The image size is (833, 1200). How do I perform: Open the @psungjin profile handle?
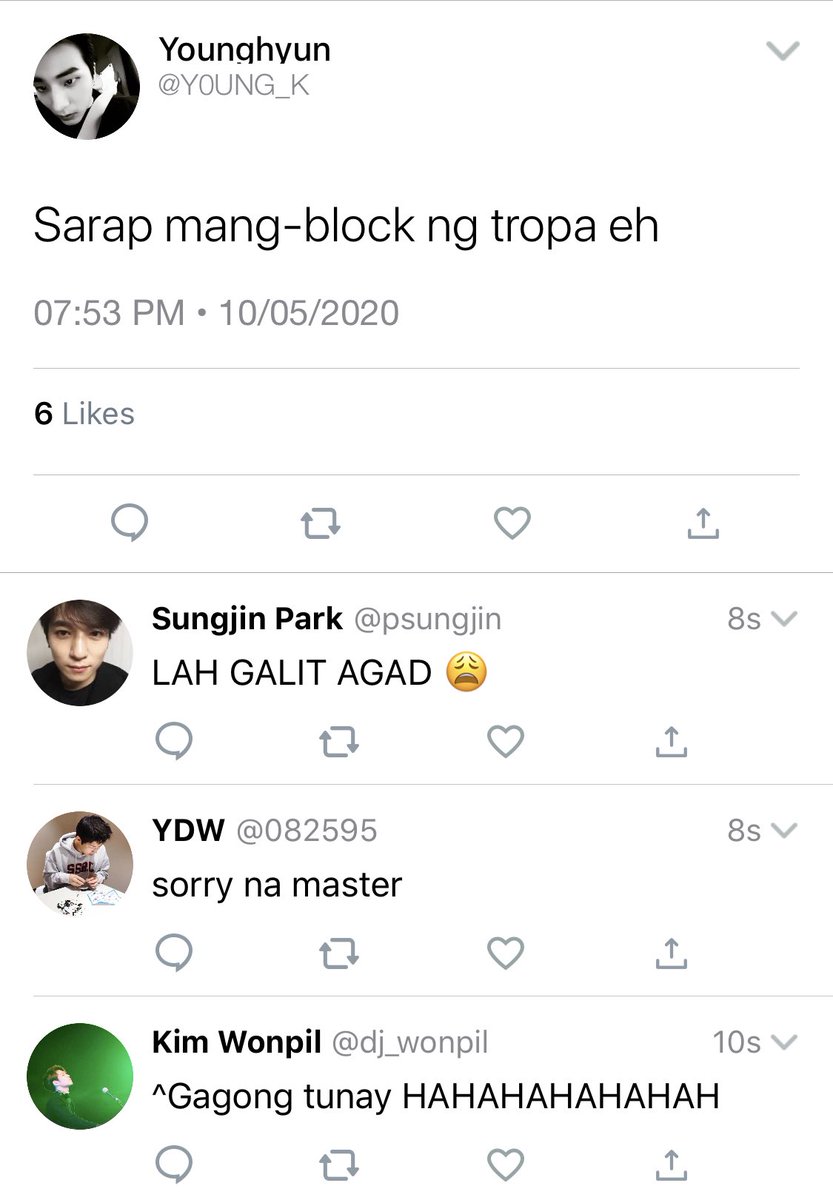426,620
